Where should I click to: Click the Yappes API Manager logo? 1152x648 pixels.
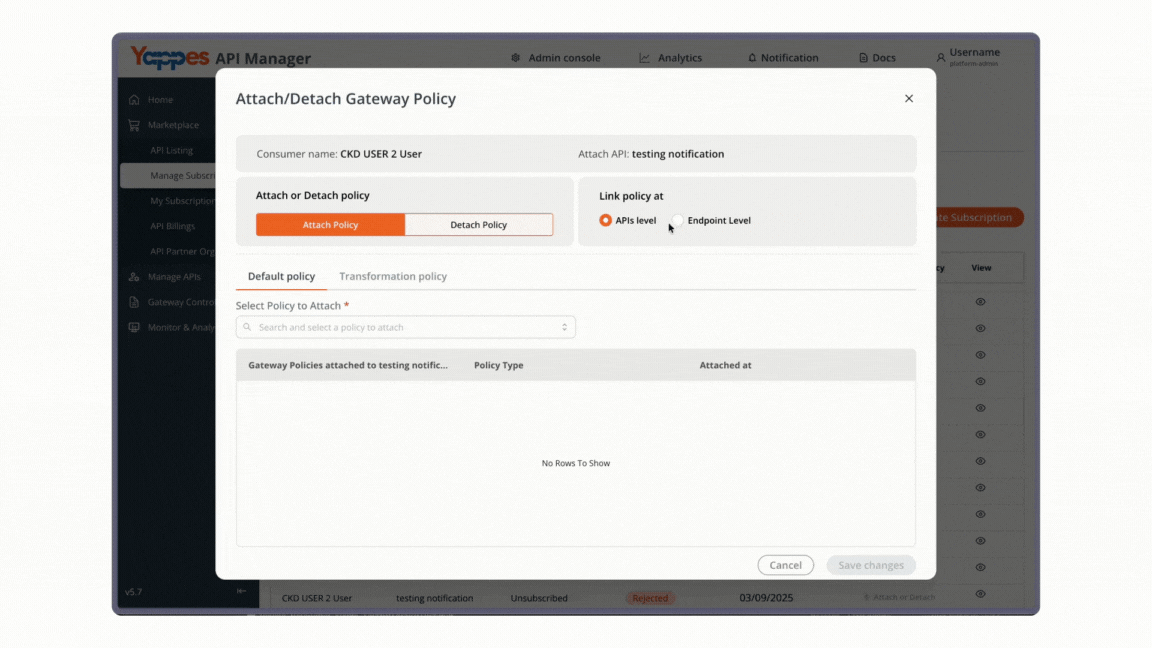coord(220,57)
